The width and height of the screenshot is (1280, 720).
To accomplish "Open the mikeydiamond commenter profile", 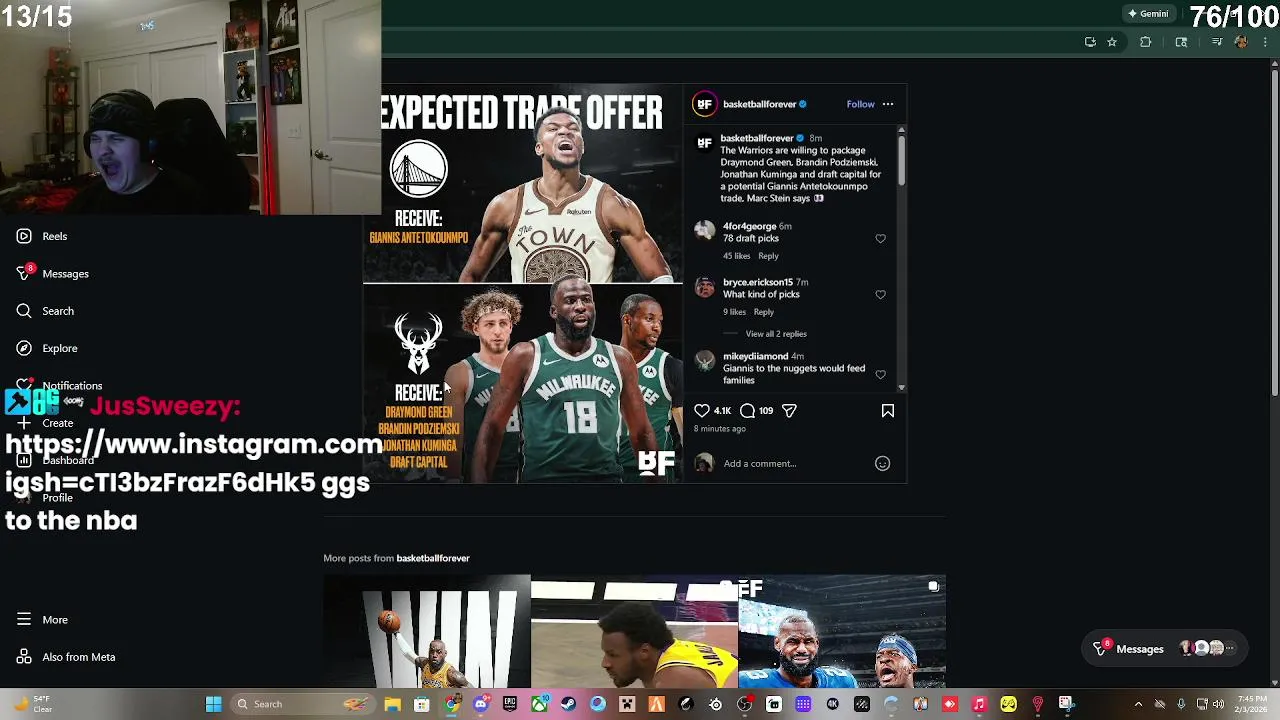I will point(755,356).
